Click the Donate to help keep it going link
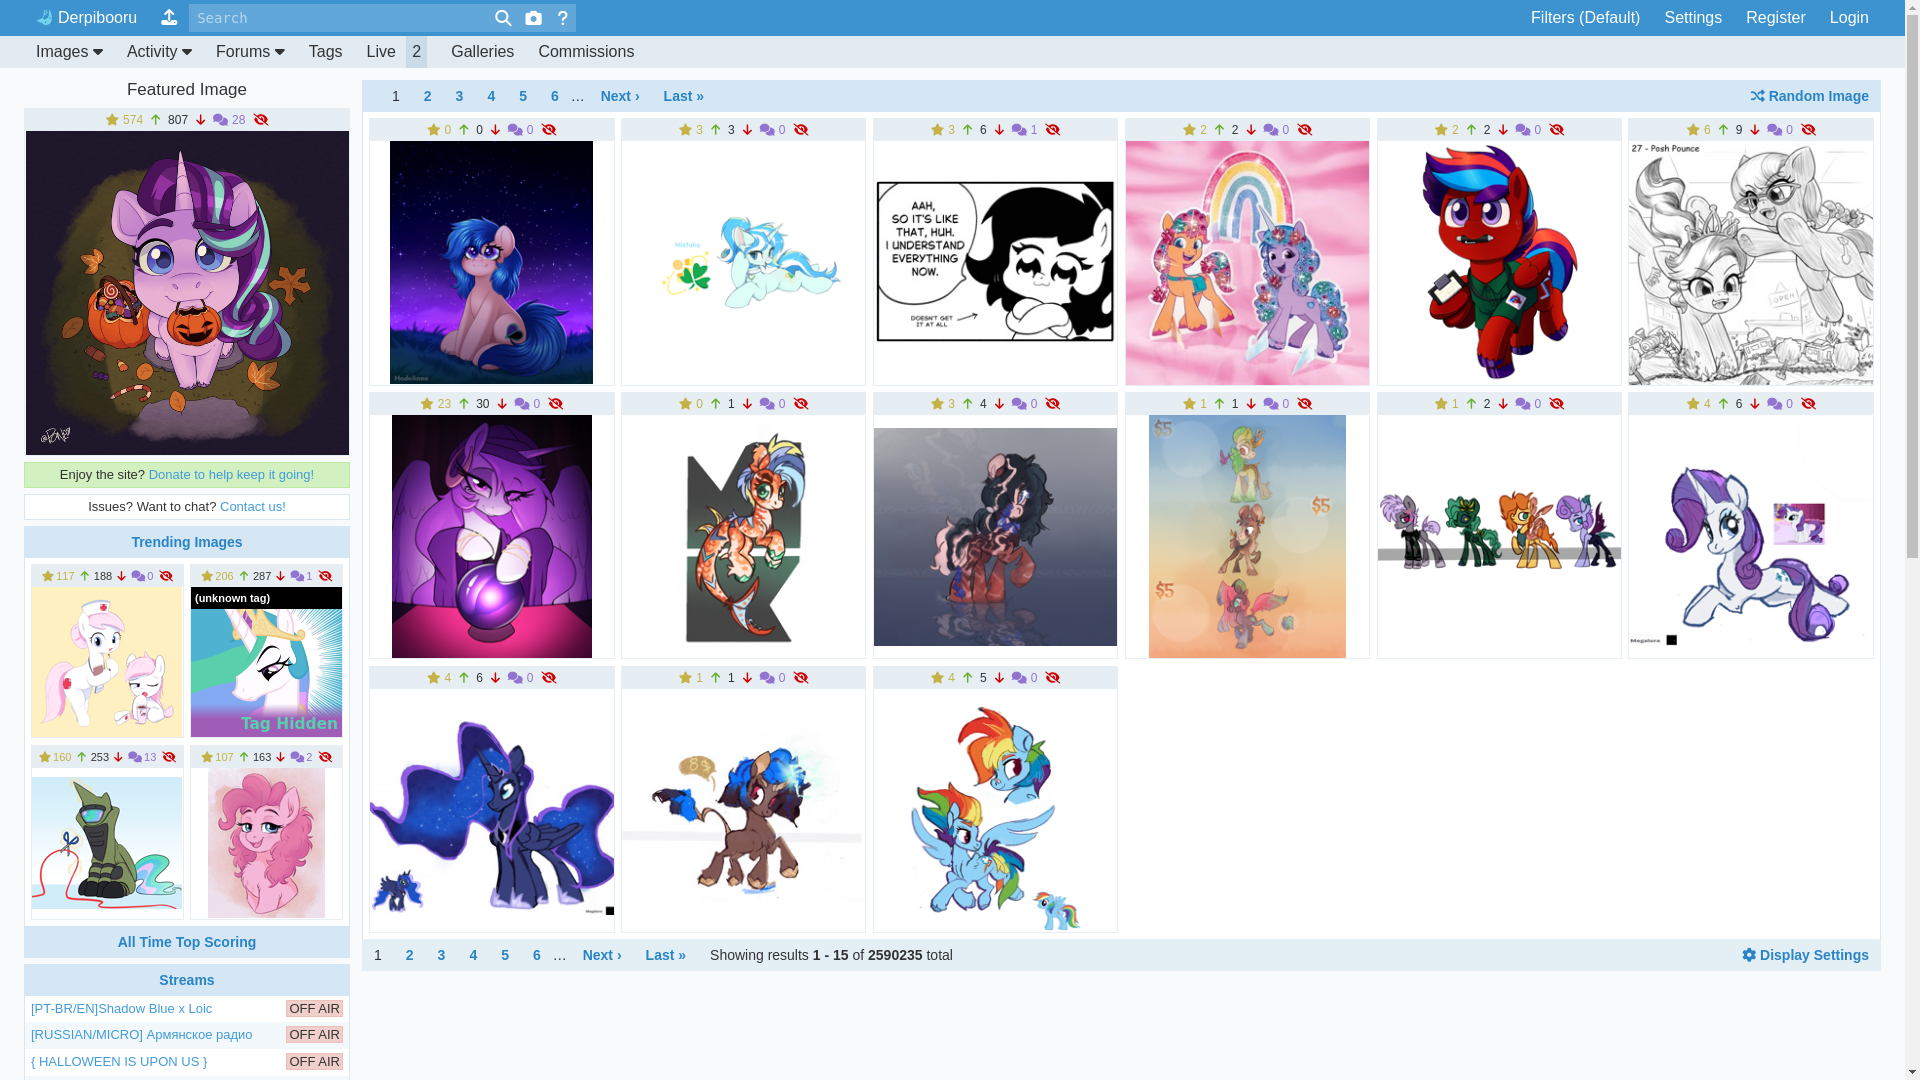 [x=231, y=475]
